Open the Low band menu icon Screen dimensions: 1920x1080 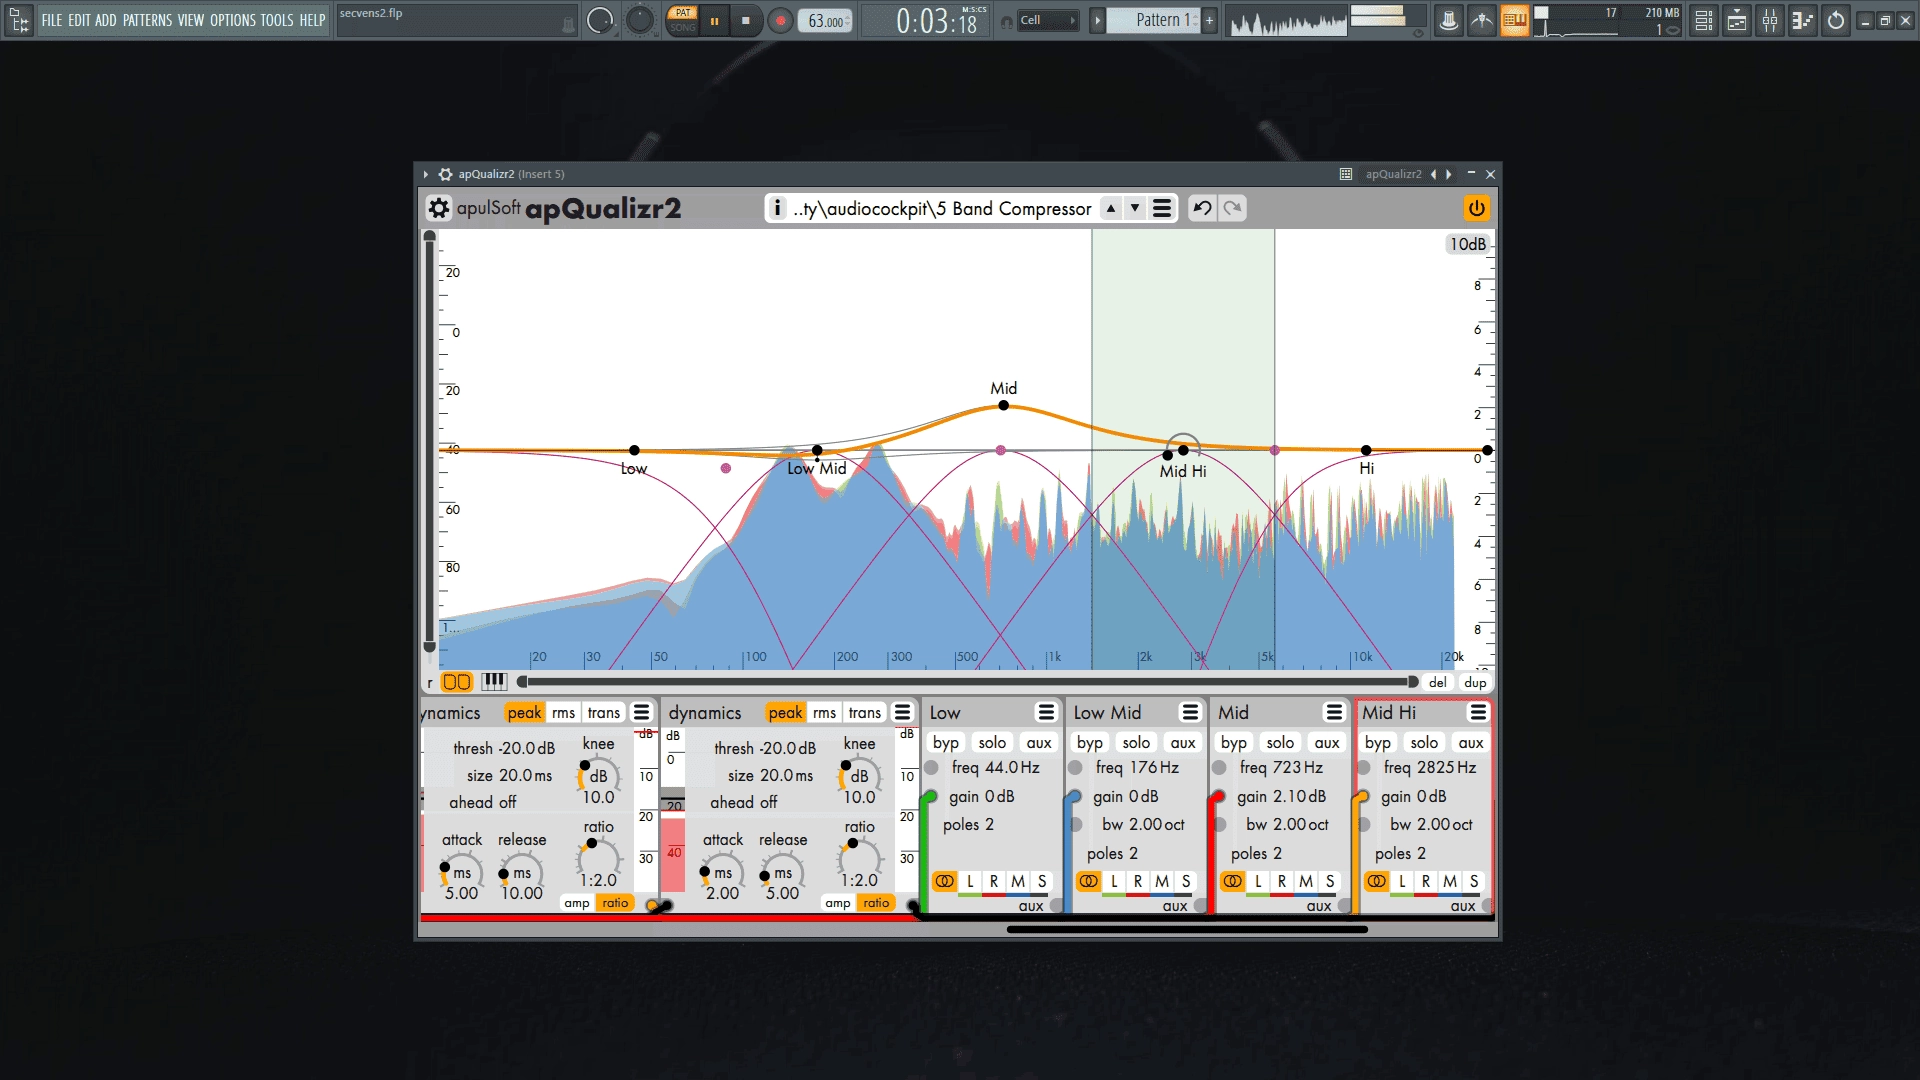pos(1046,712)
